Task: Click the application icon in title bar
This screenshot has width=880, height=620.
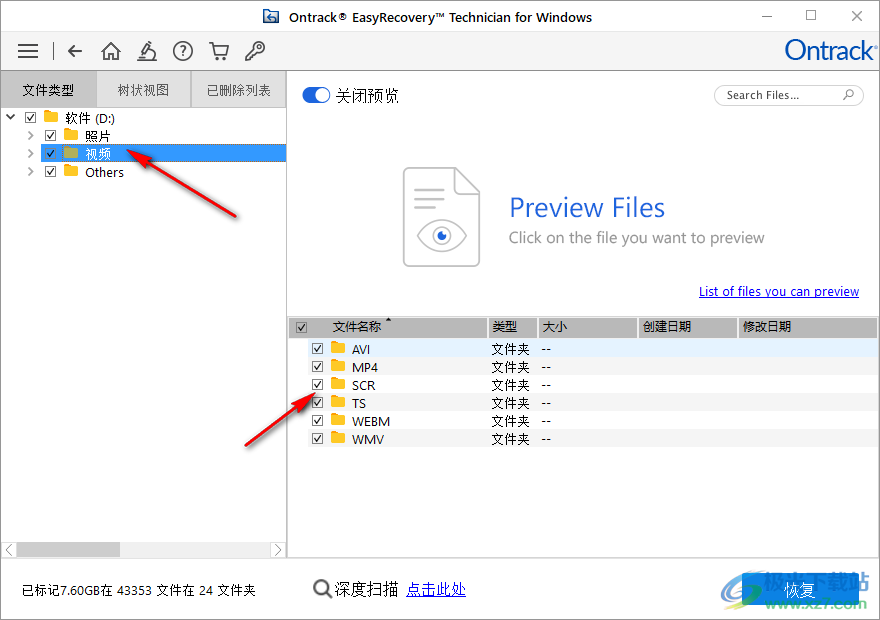Action: click(x=271, y=17)
